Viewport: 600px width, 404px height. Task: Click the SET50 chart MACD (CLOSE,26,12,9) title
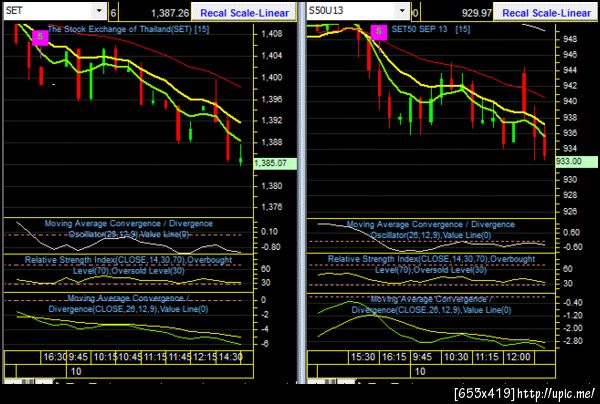(x=431, y=305)
